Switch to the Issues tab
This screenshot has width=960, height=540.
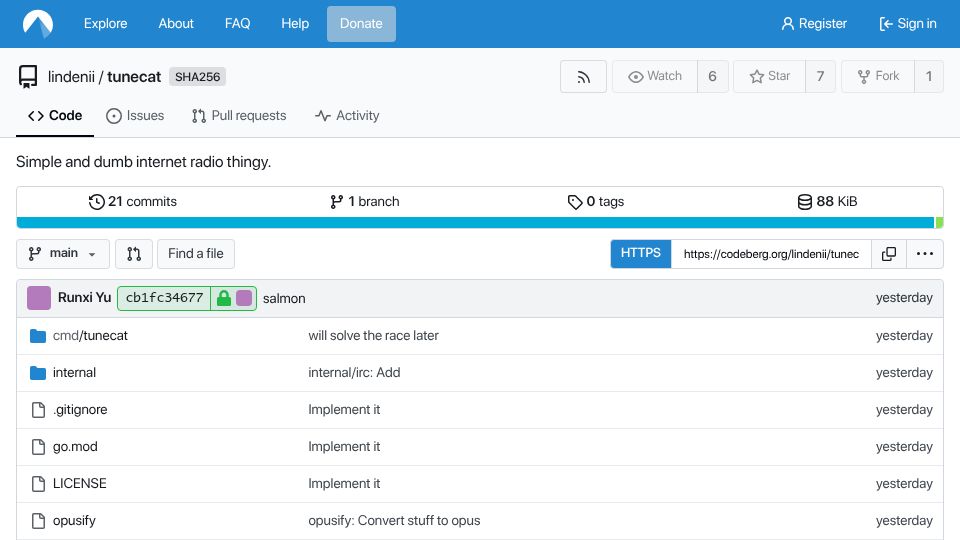pos(135,116)
